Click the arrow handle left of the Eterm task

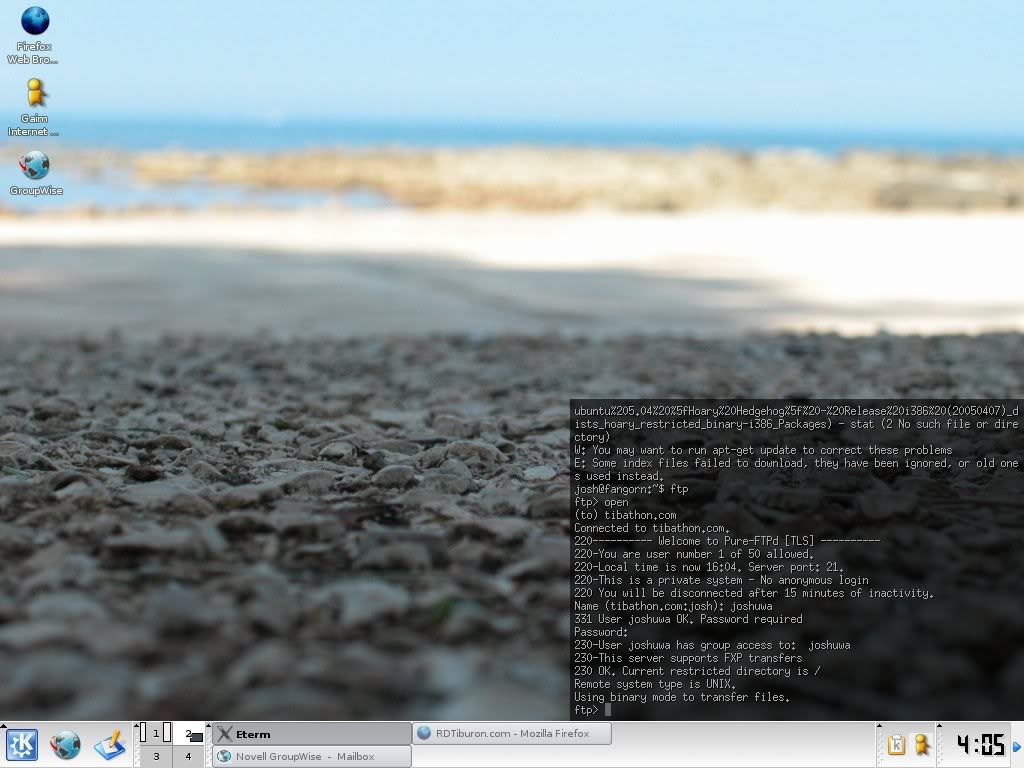point(209,726)
